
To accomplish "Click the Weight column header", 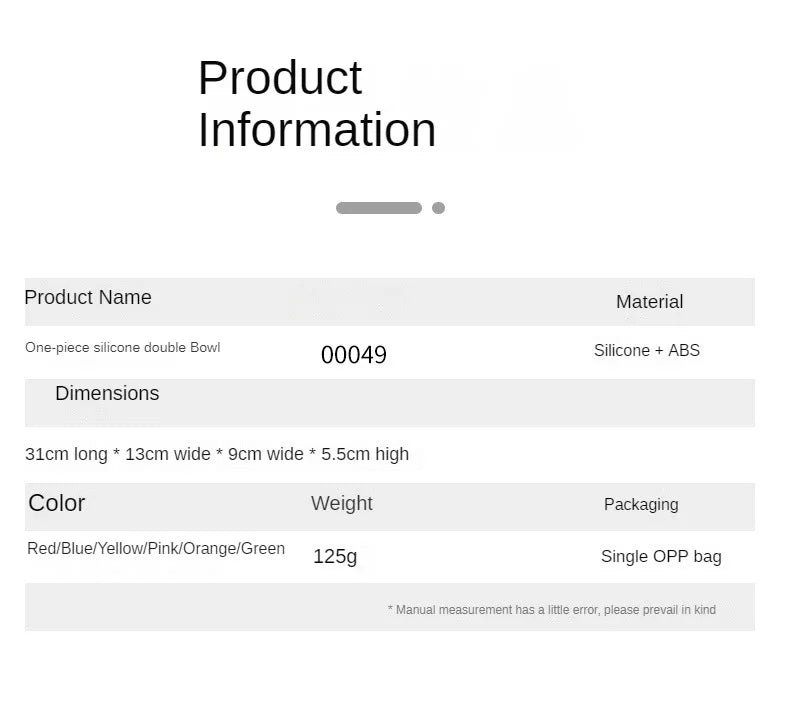I will [x=342, y=504].
